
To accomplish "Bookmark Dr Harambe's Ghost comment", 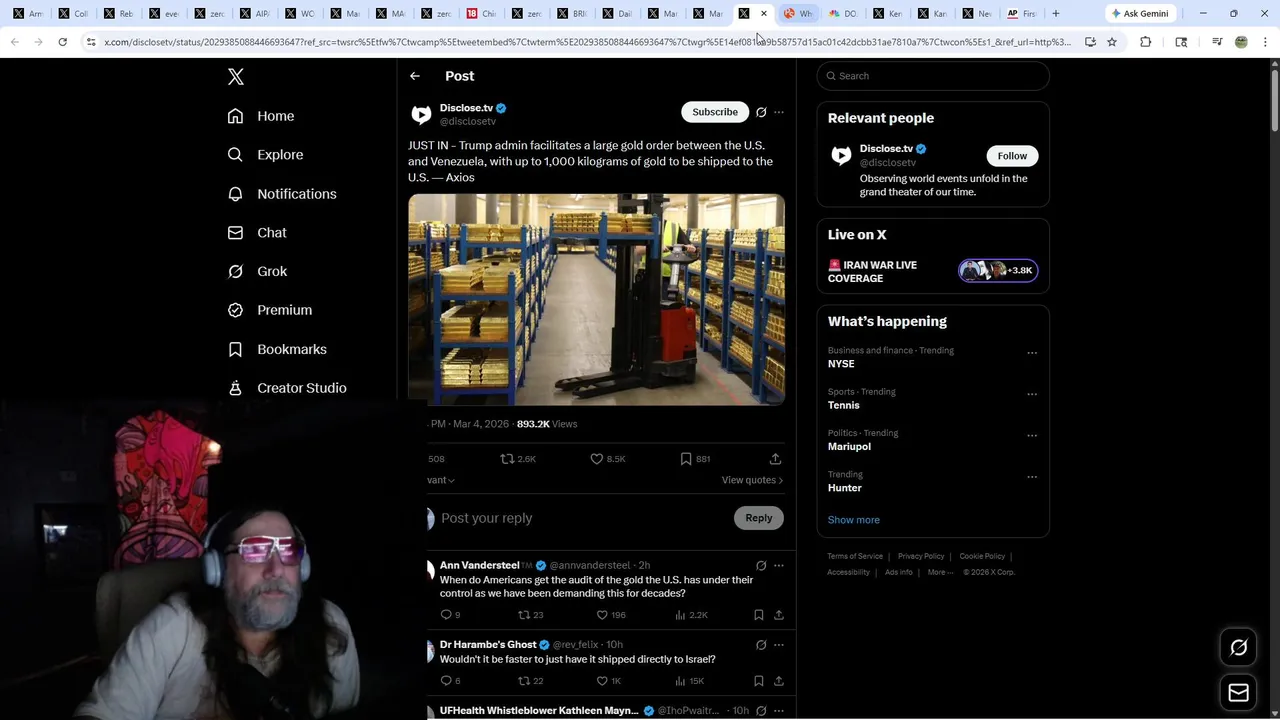I will tap(759, 681).
